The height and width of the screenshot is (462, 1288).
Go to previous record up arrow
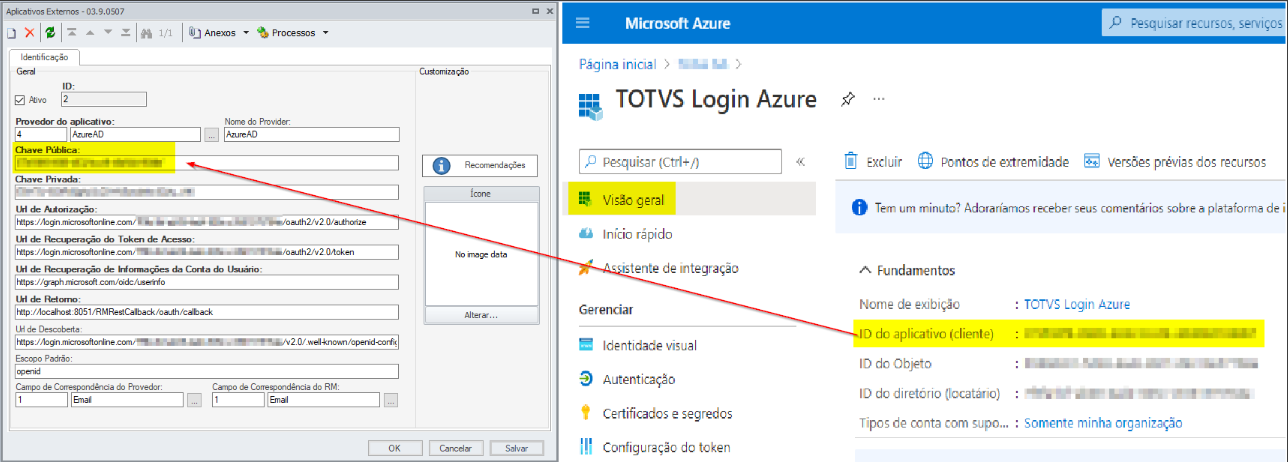tap(90, 32)
